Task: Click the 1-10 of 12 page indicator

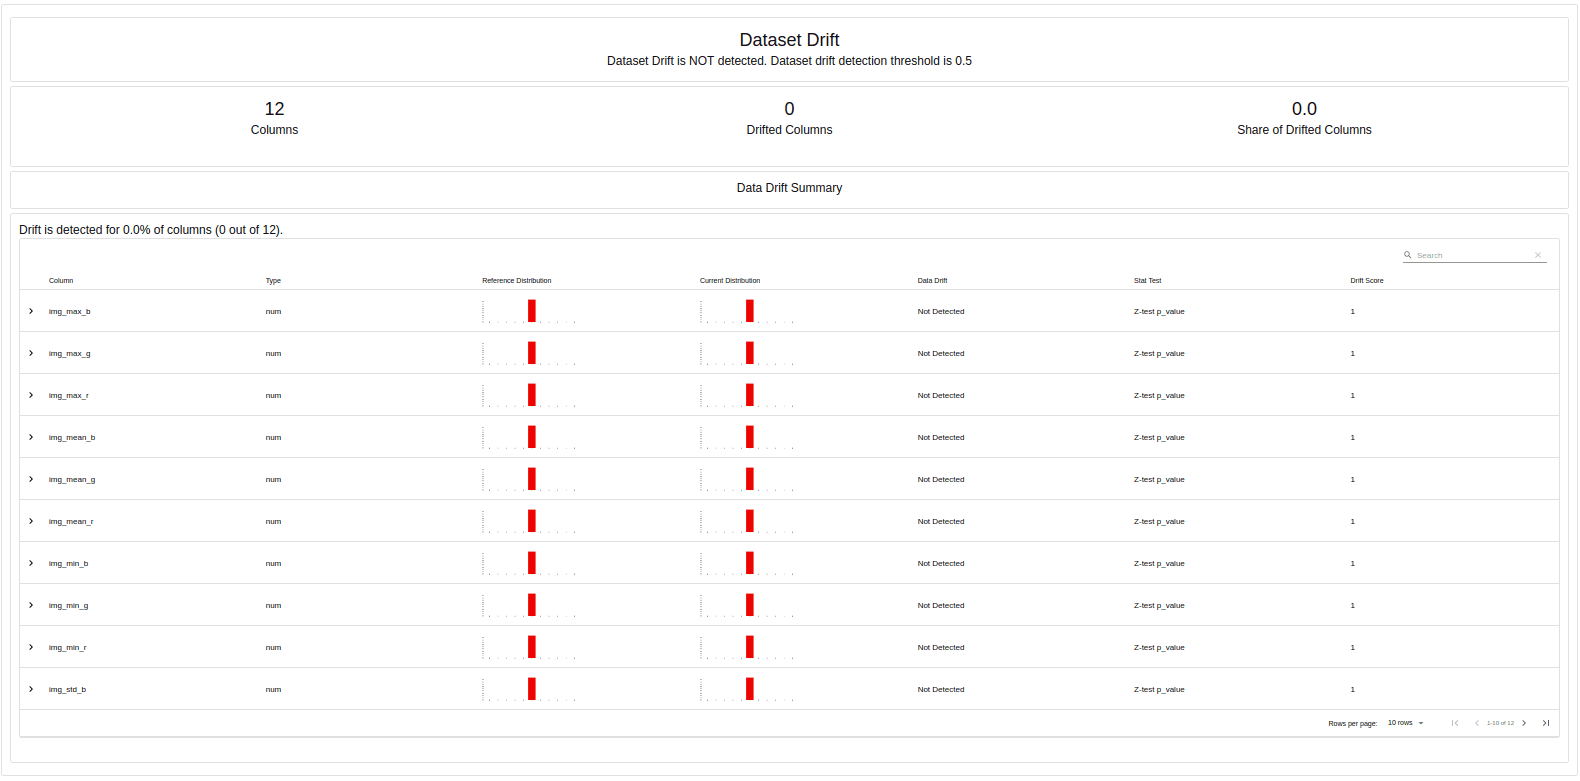Action: [x=1500, y=723]
